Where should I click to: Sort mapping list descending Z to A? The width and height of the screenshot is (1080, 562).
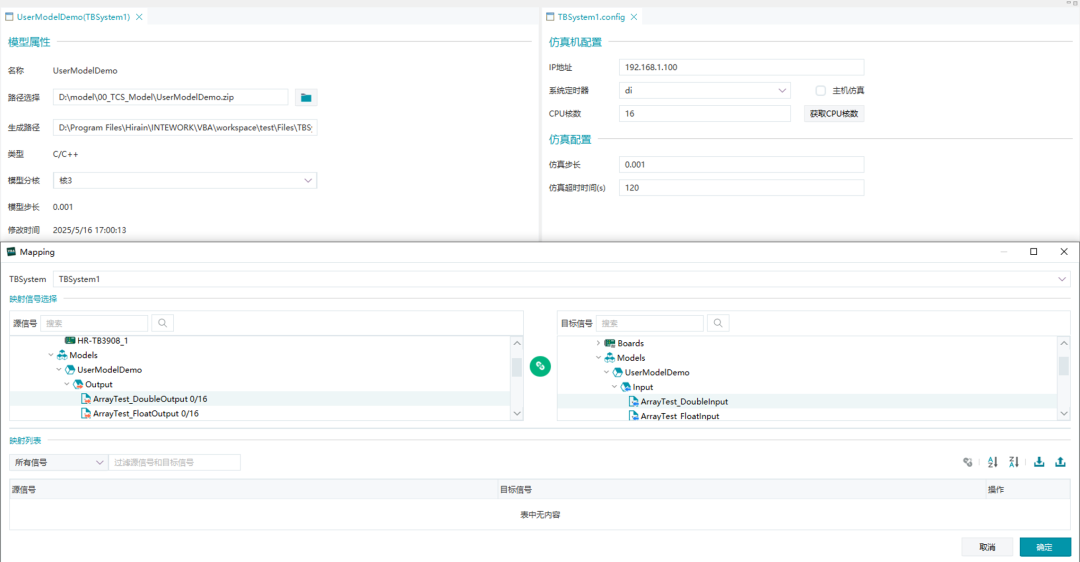1014,462
